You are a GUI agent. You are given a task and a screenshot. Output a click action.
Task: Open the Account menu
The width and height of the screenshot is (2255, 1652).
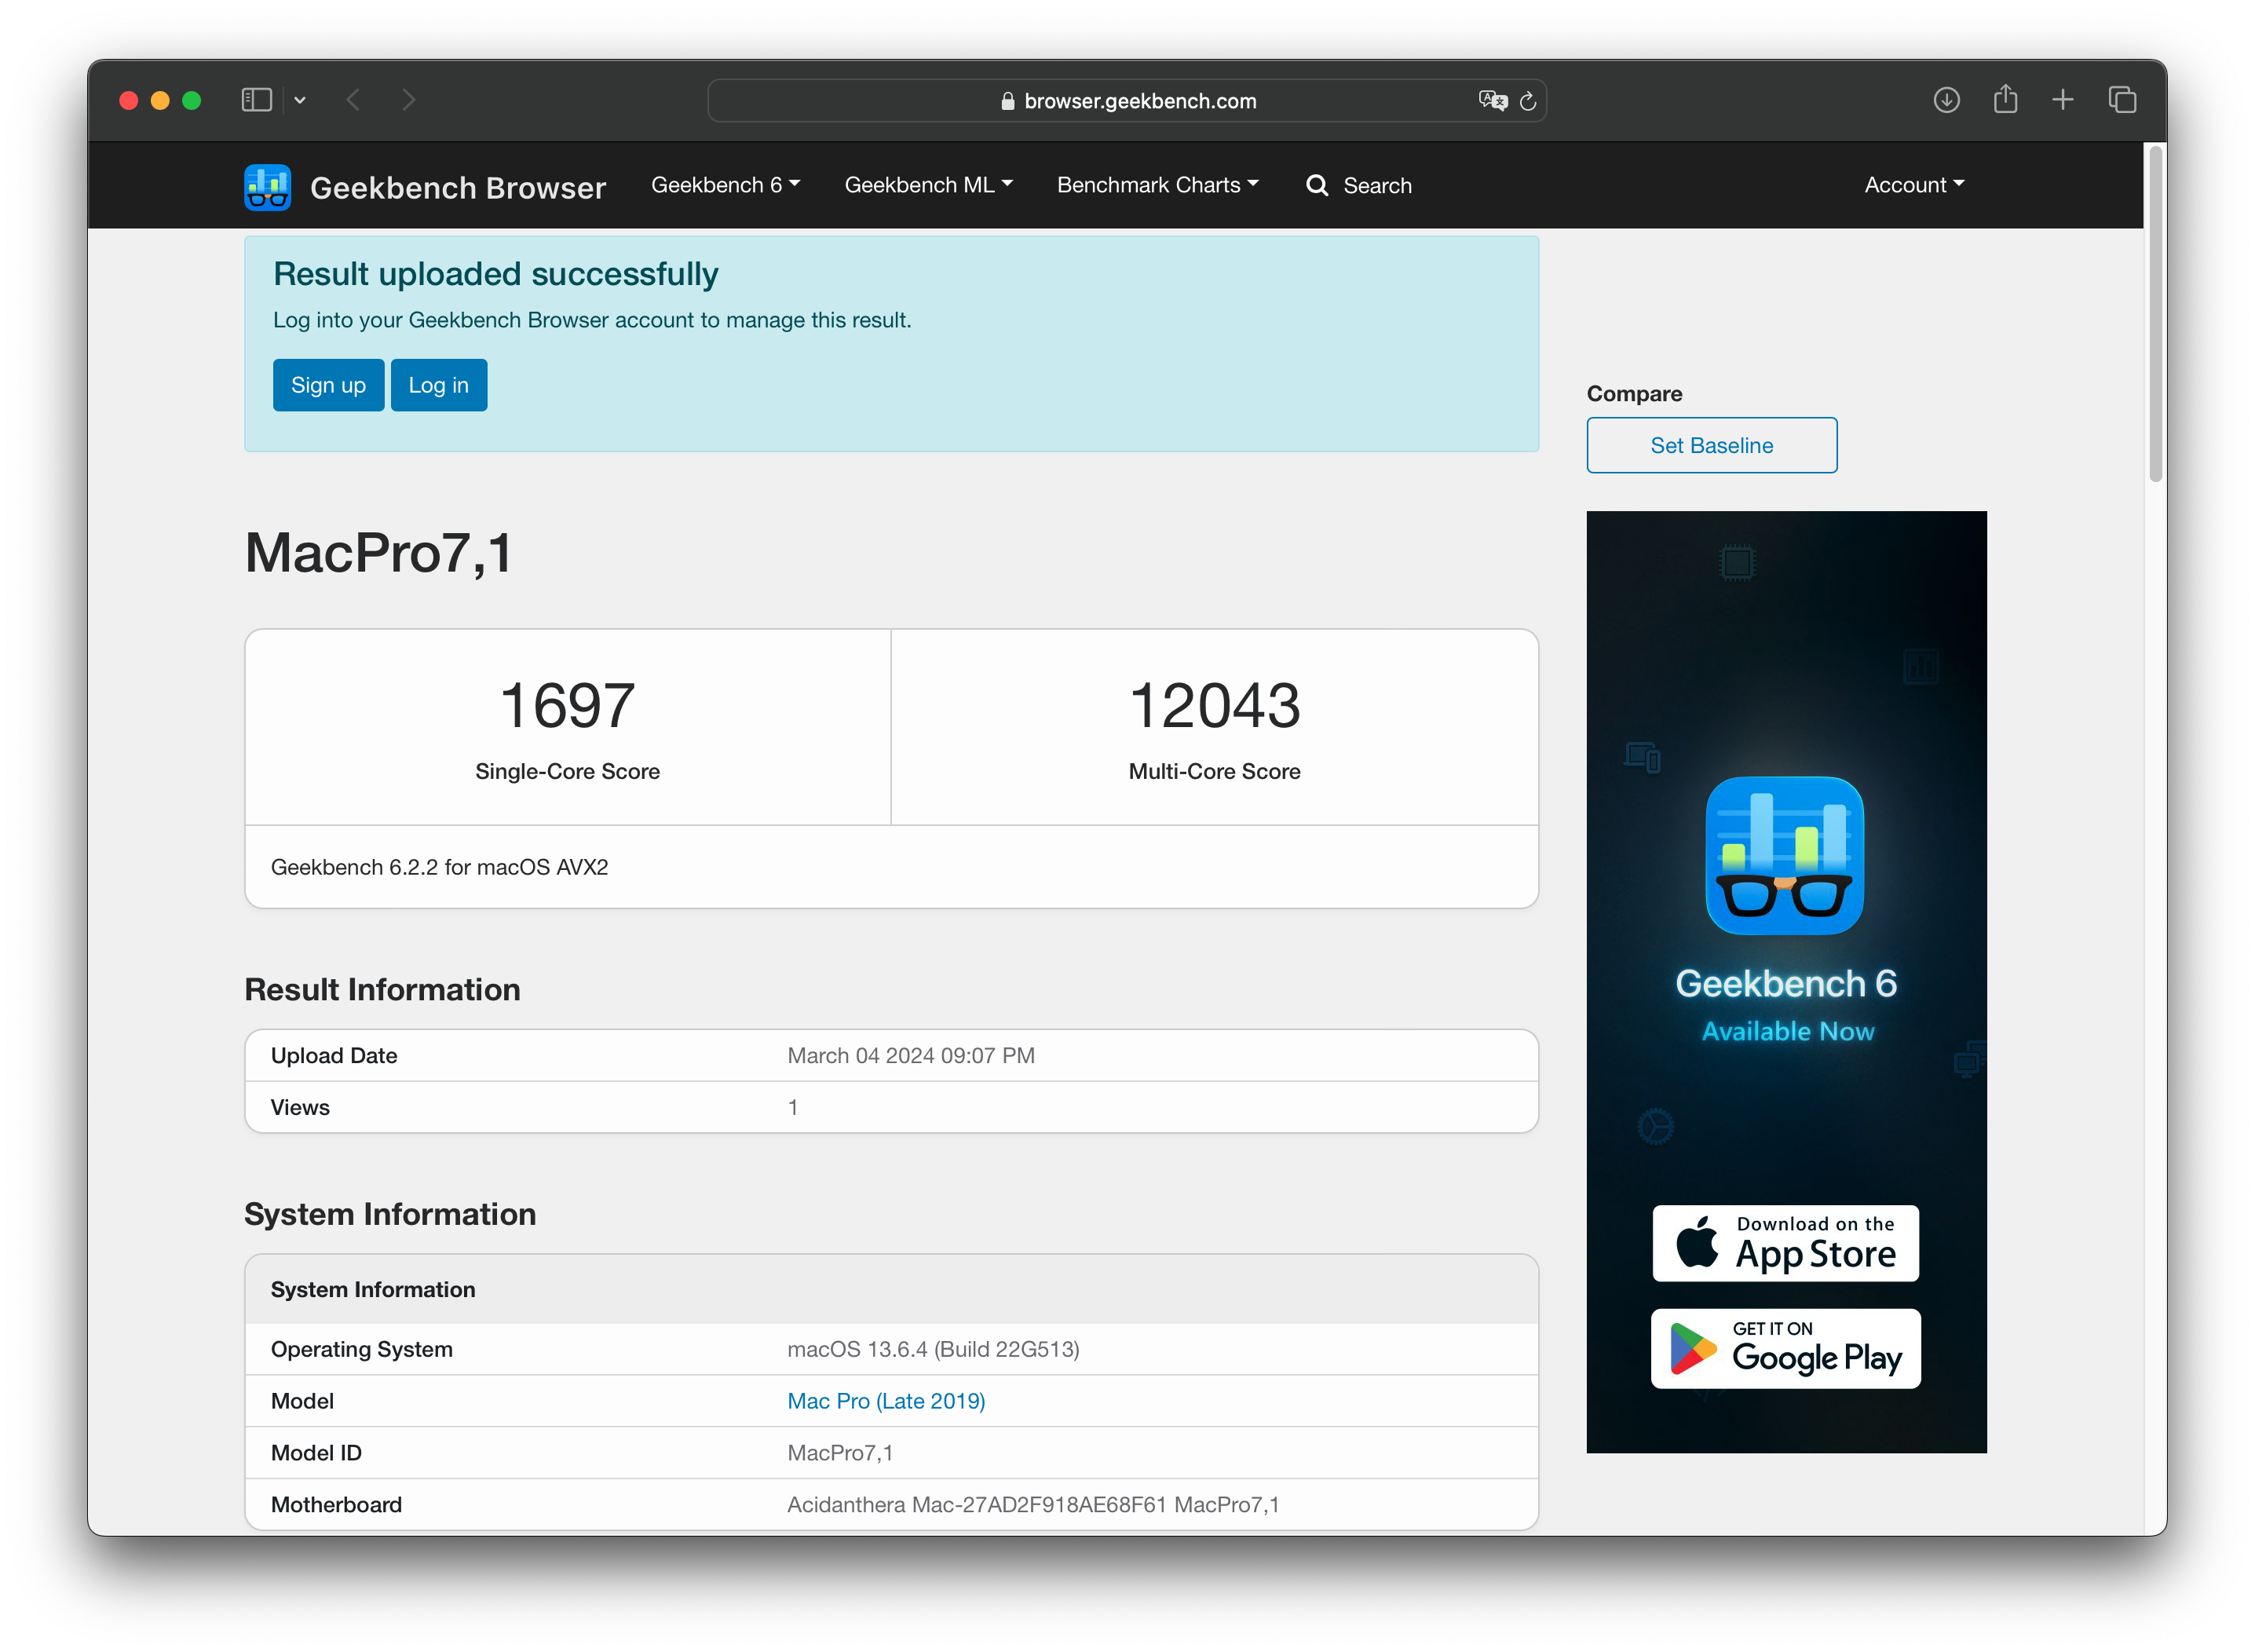pos(1913,185)
